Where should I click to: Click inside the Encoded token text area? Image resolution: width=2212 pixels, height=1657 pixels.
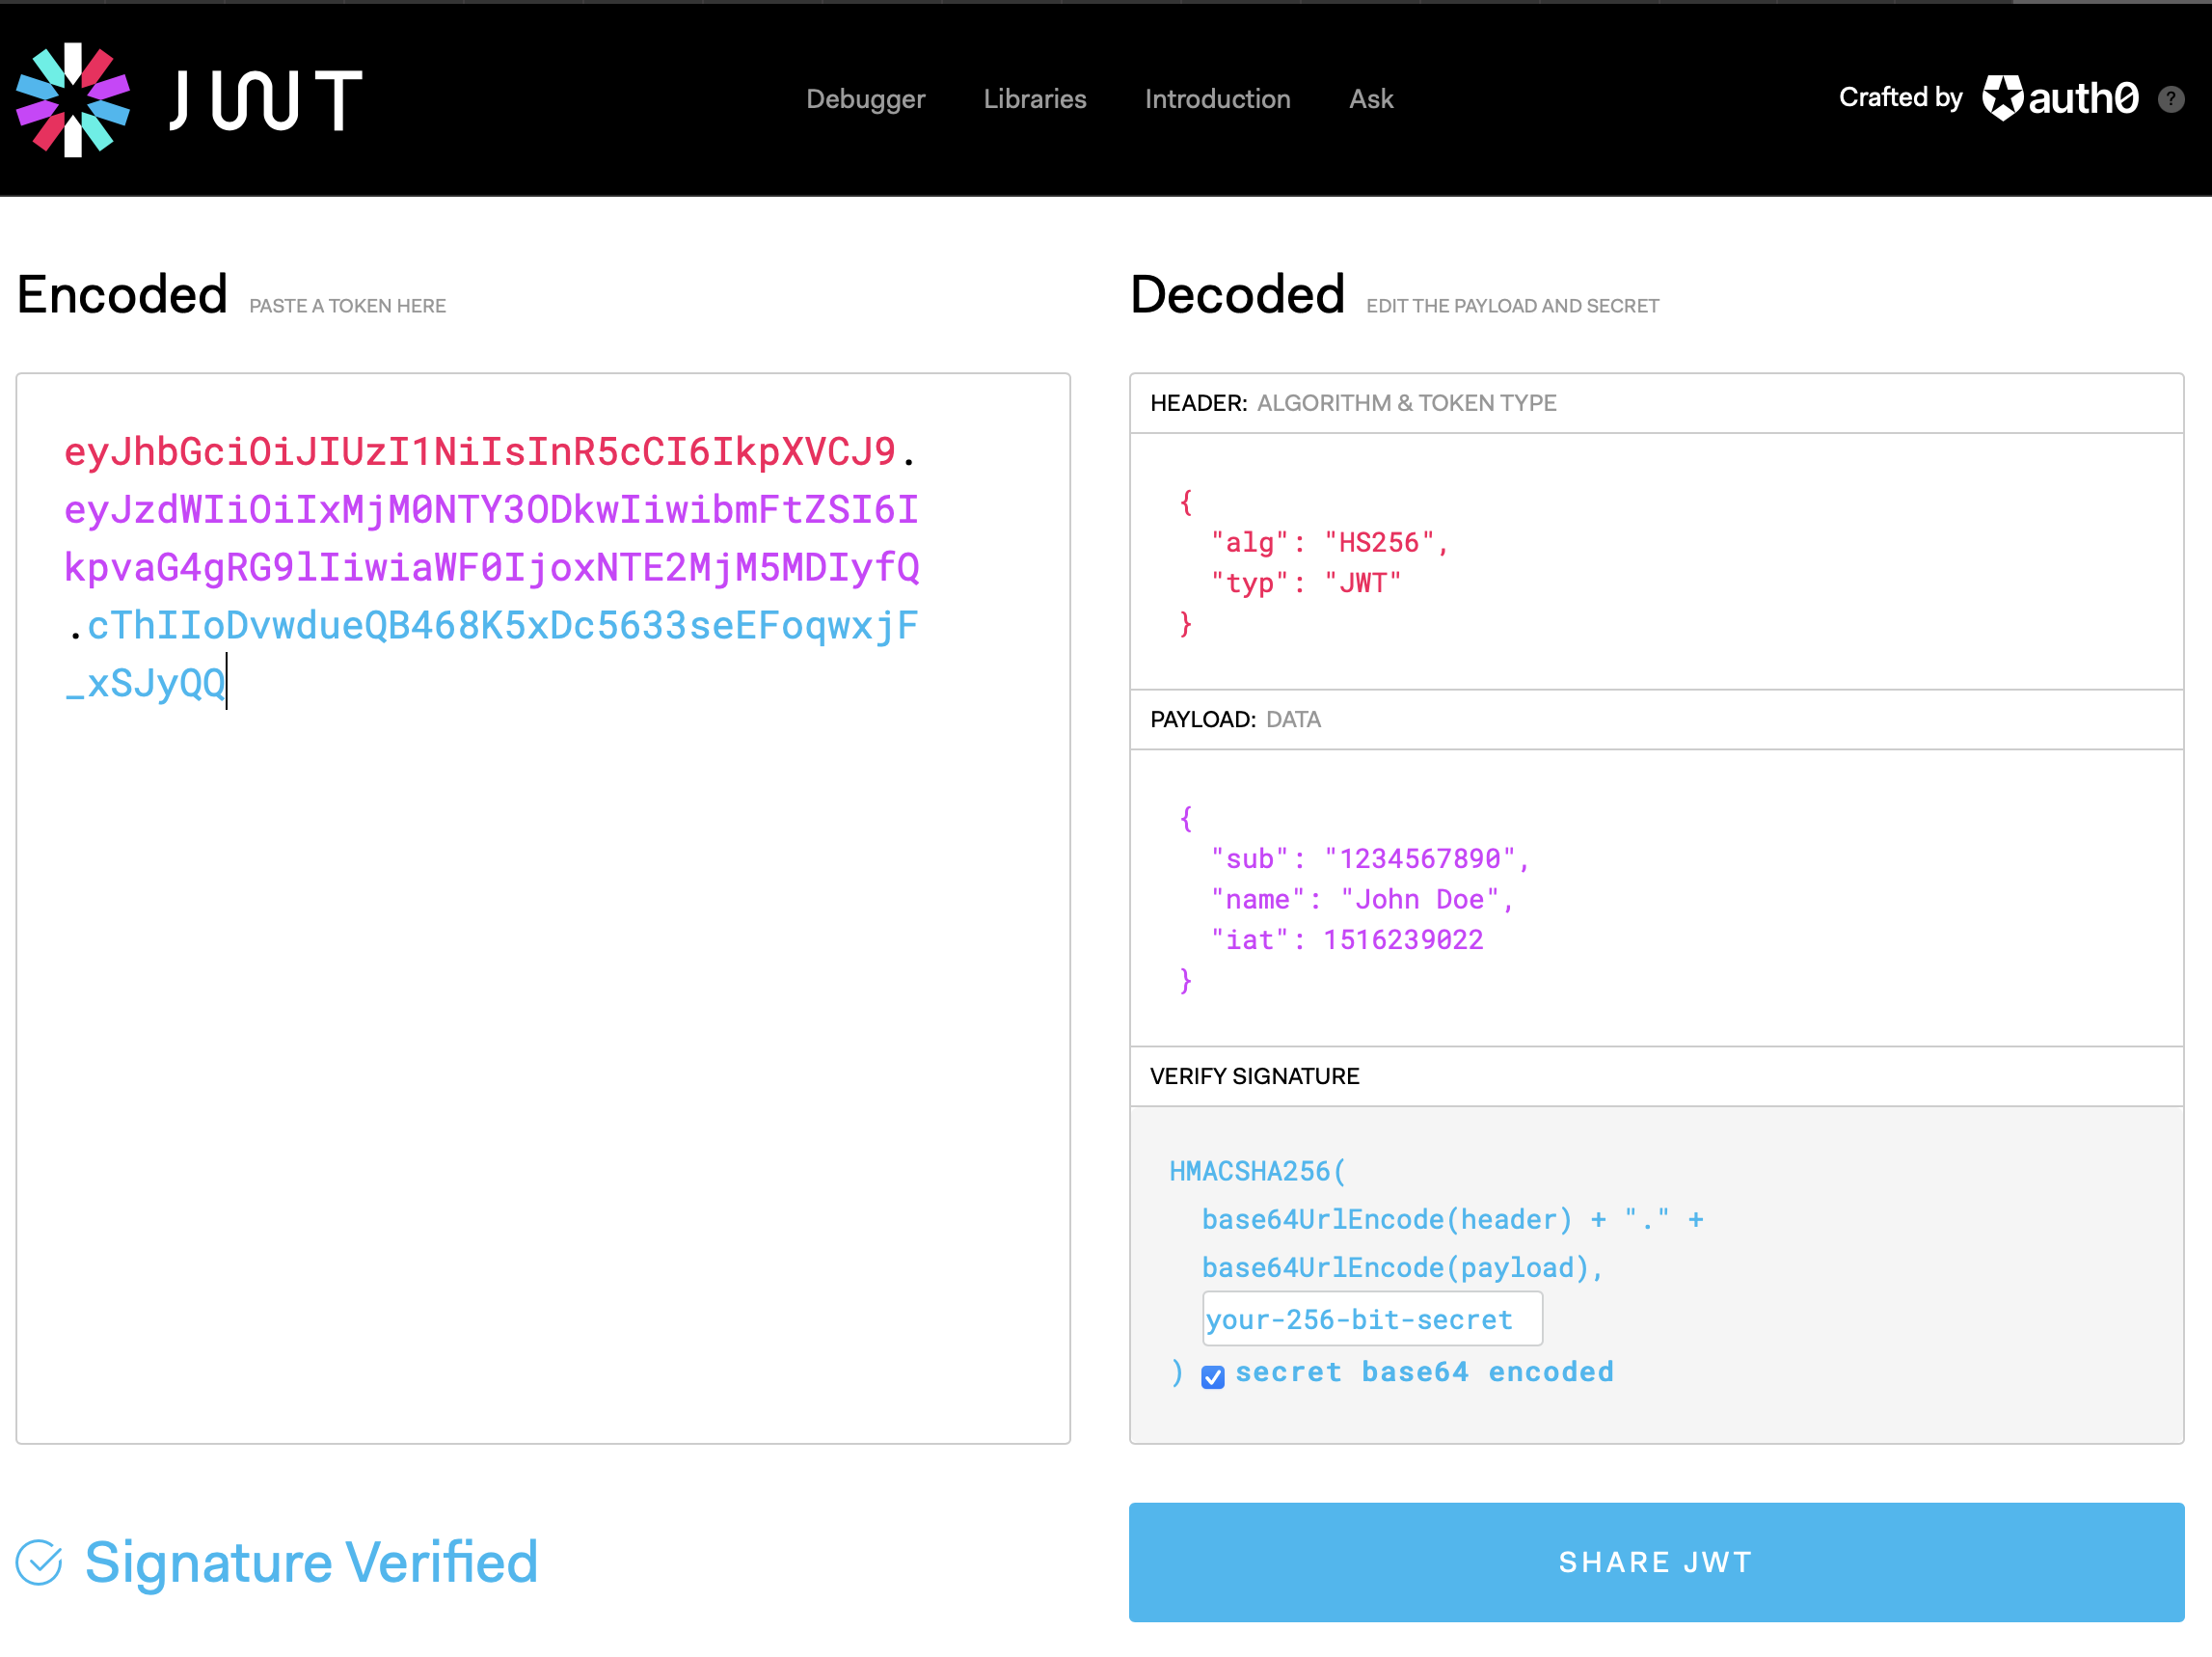pos(543,908)
